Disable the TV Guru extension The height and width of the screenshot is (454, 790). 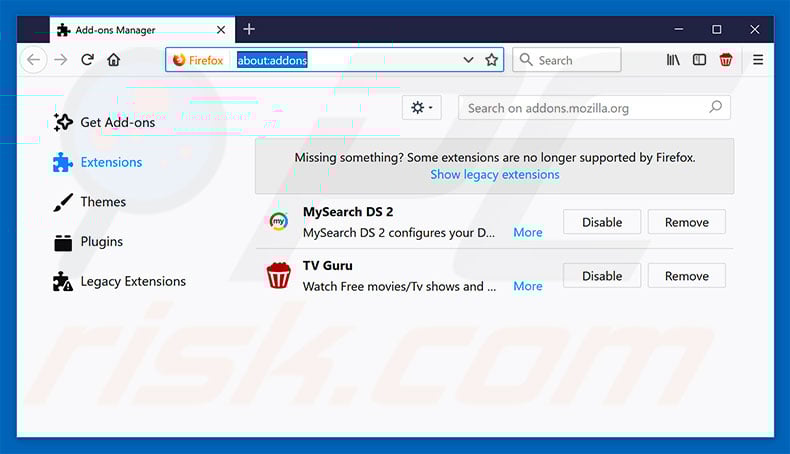[602, 276]
